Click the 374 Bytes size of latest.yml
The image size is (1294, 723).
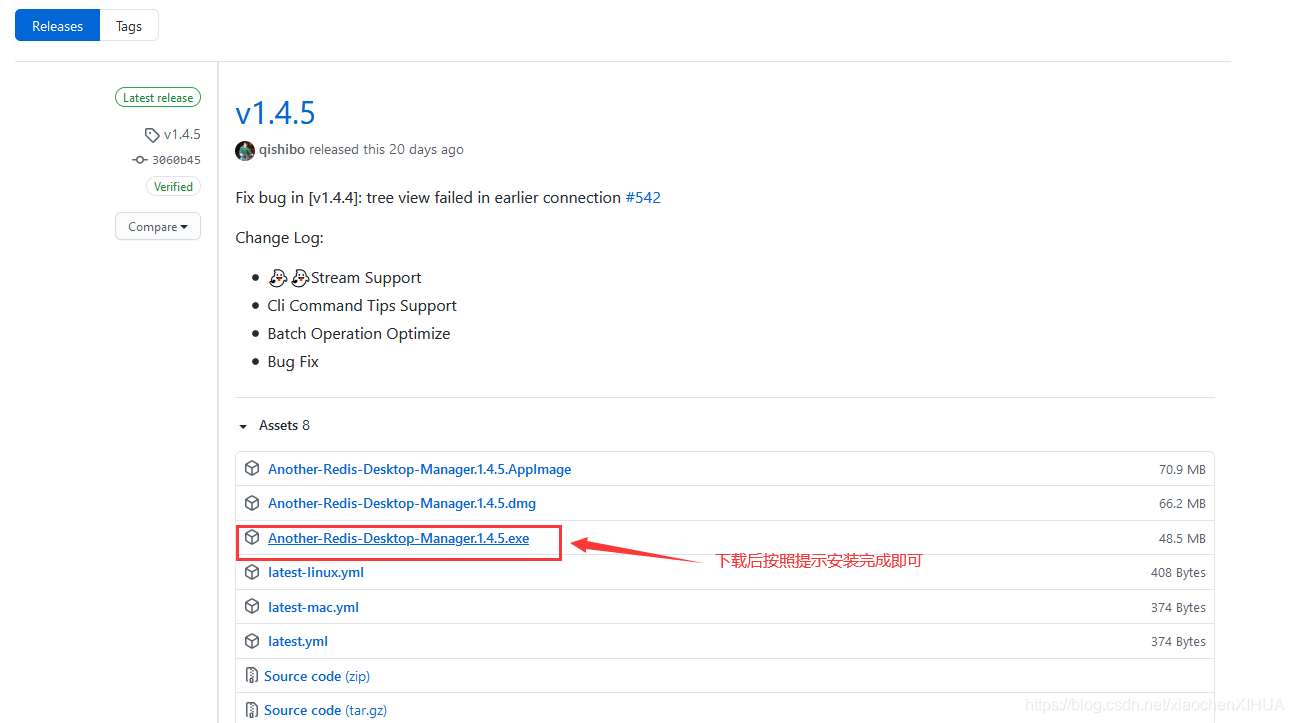click(1178, 642)
